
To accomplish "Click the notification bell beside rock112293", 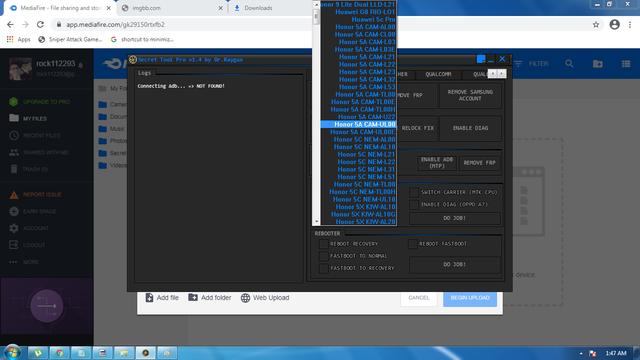I will click(x=81, y=64).
